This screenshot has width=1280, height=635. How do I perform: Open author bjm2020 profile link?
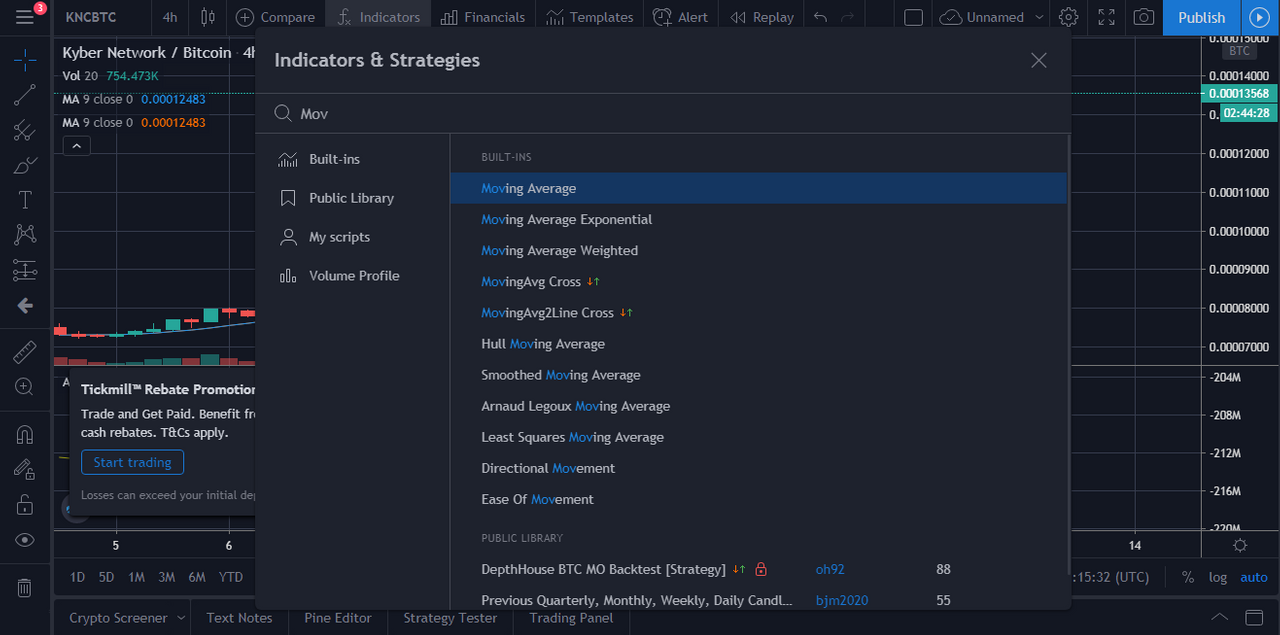click(842, 600)
